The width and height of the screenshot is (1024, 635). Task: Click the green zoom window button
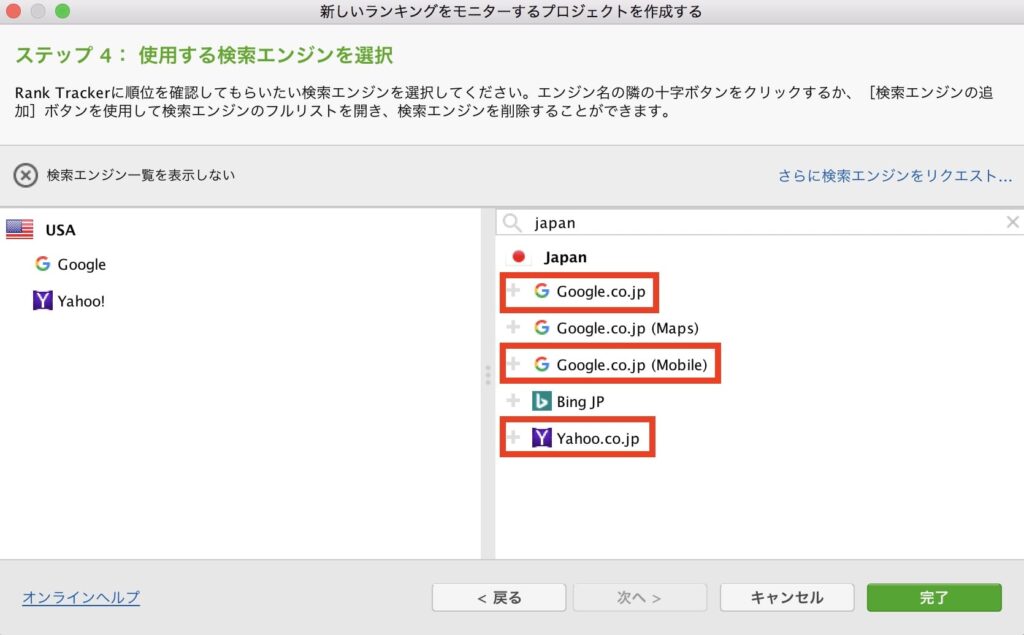(62, 11)
